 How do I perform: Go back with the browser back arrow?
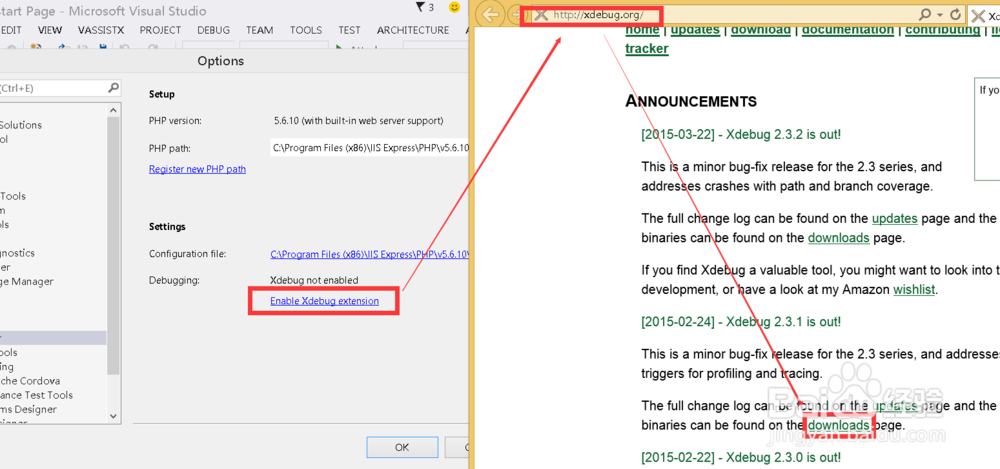490,14
